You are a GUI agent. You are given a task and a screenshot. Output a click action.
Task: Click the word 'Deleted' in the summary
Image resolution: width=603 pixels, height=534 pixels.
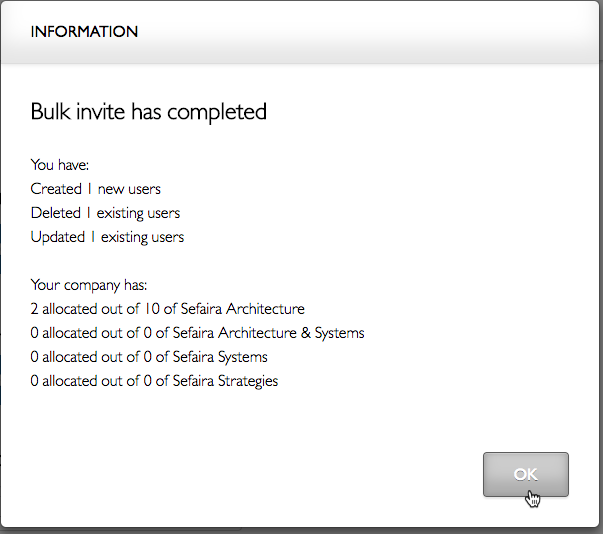[x=56, y=213]
